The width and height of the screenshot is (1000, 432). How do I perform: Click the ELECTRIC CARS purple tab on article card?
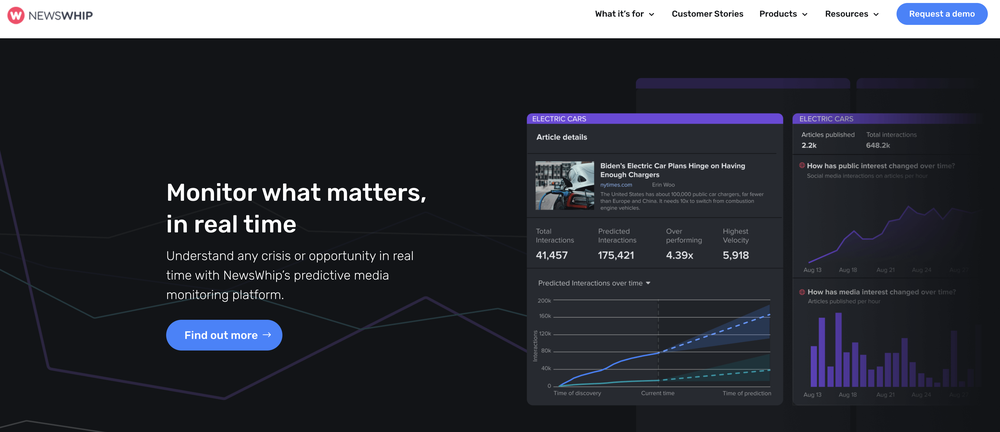pyautogui.click(x=654, y=119)
